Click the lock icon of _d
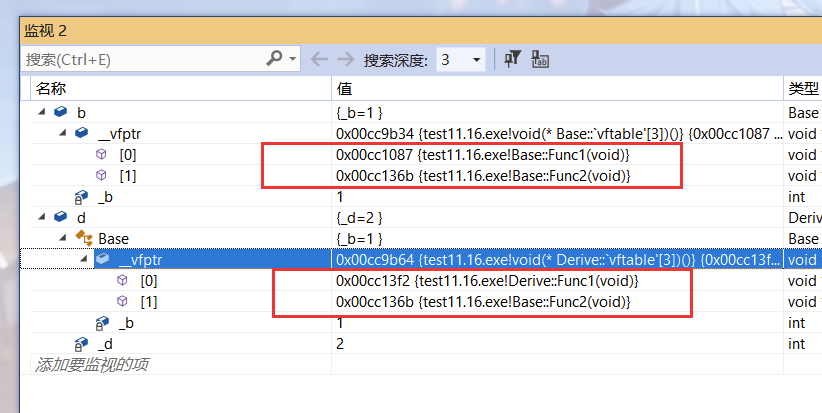 81,344
